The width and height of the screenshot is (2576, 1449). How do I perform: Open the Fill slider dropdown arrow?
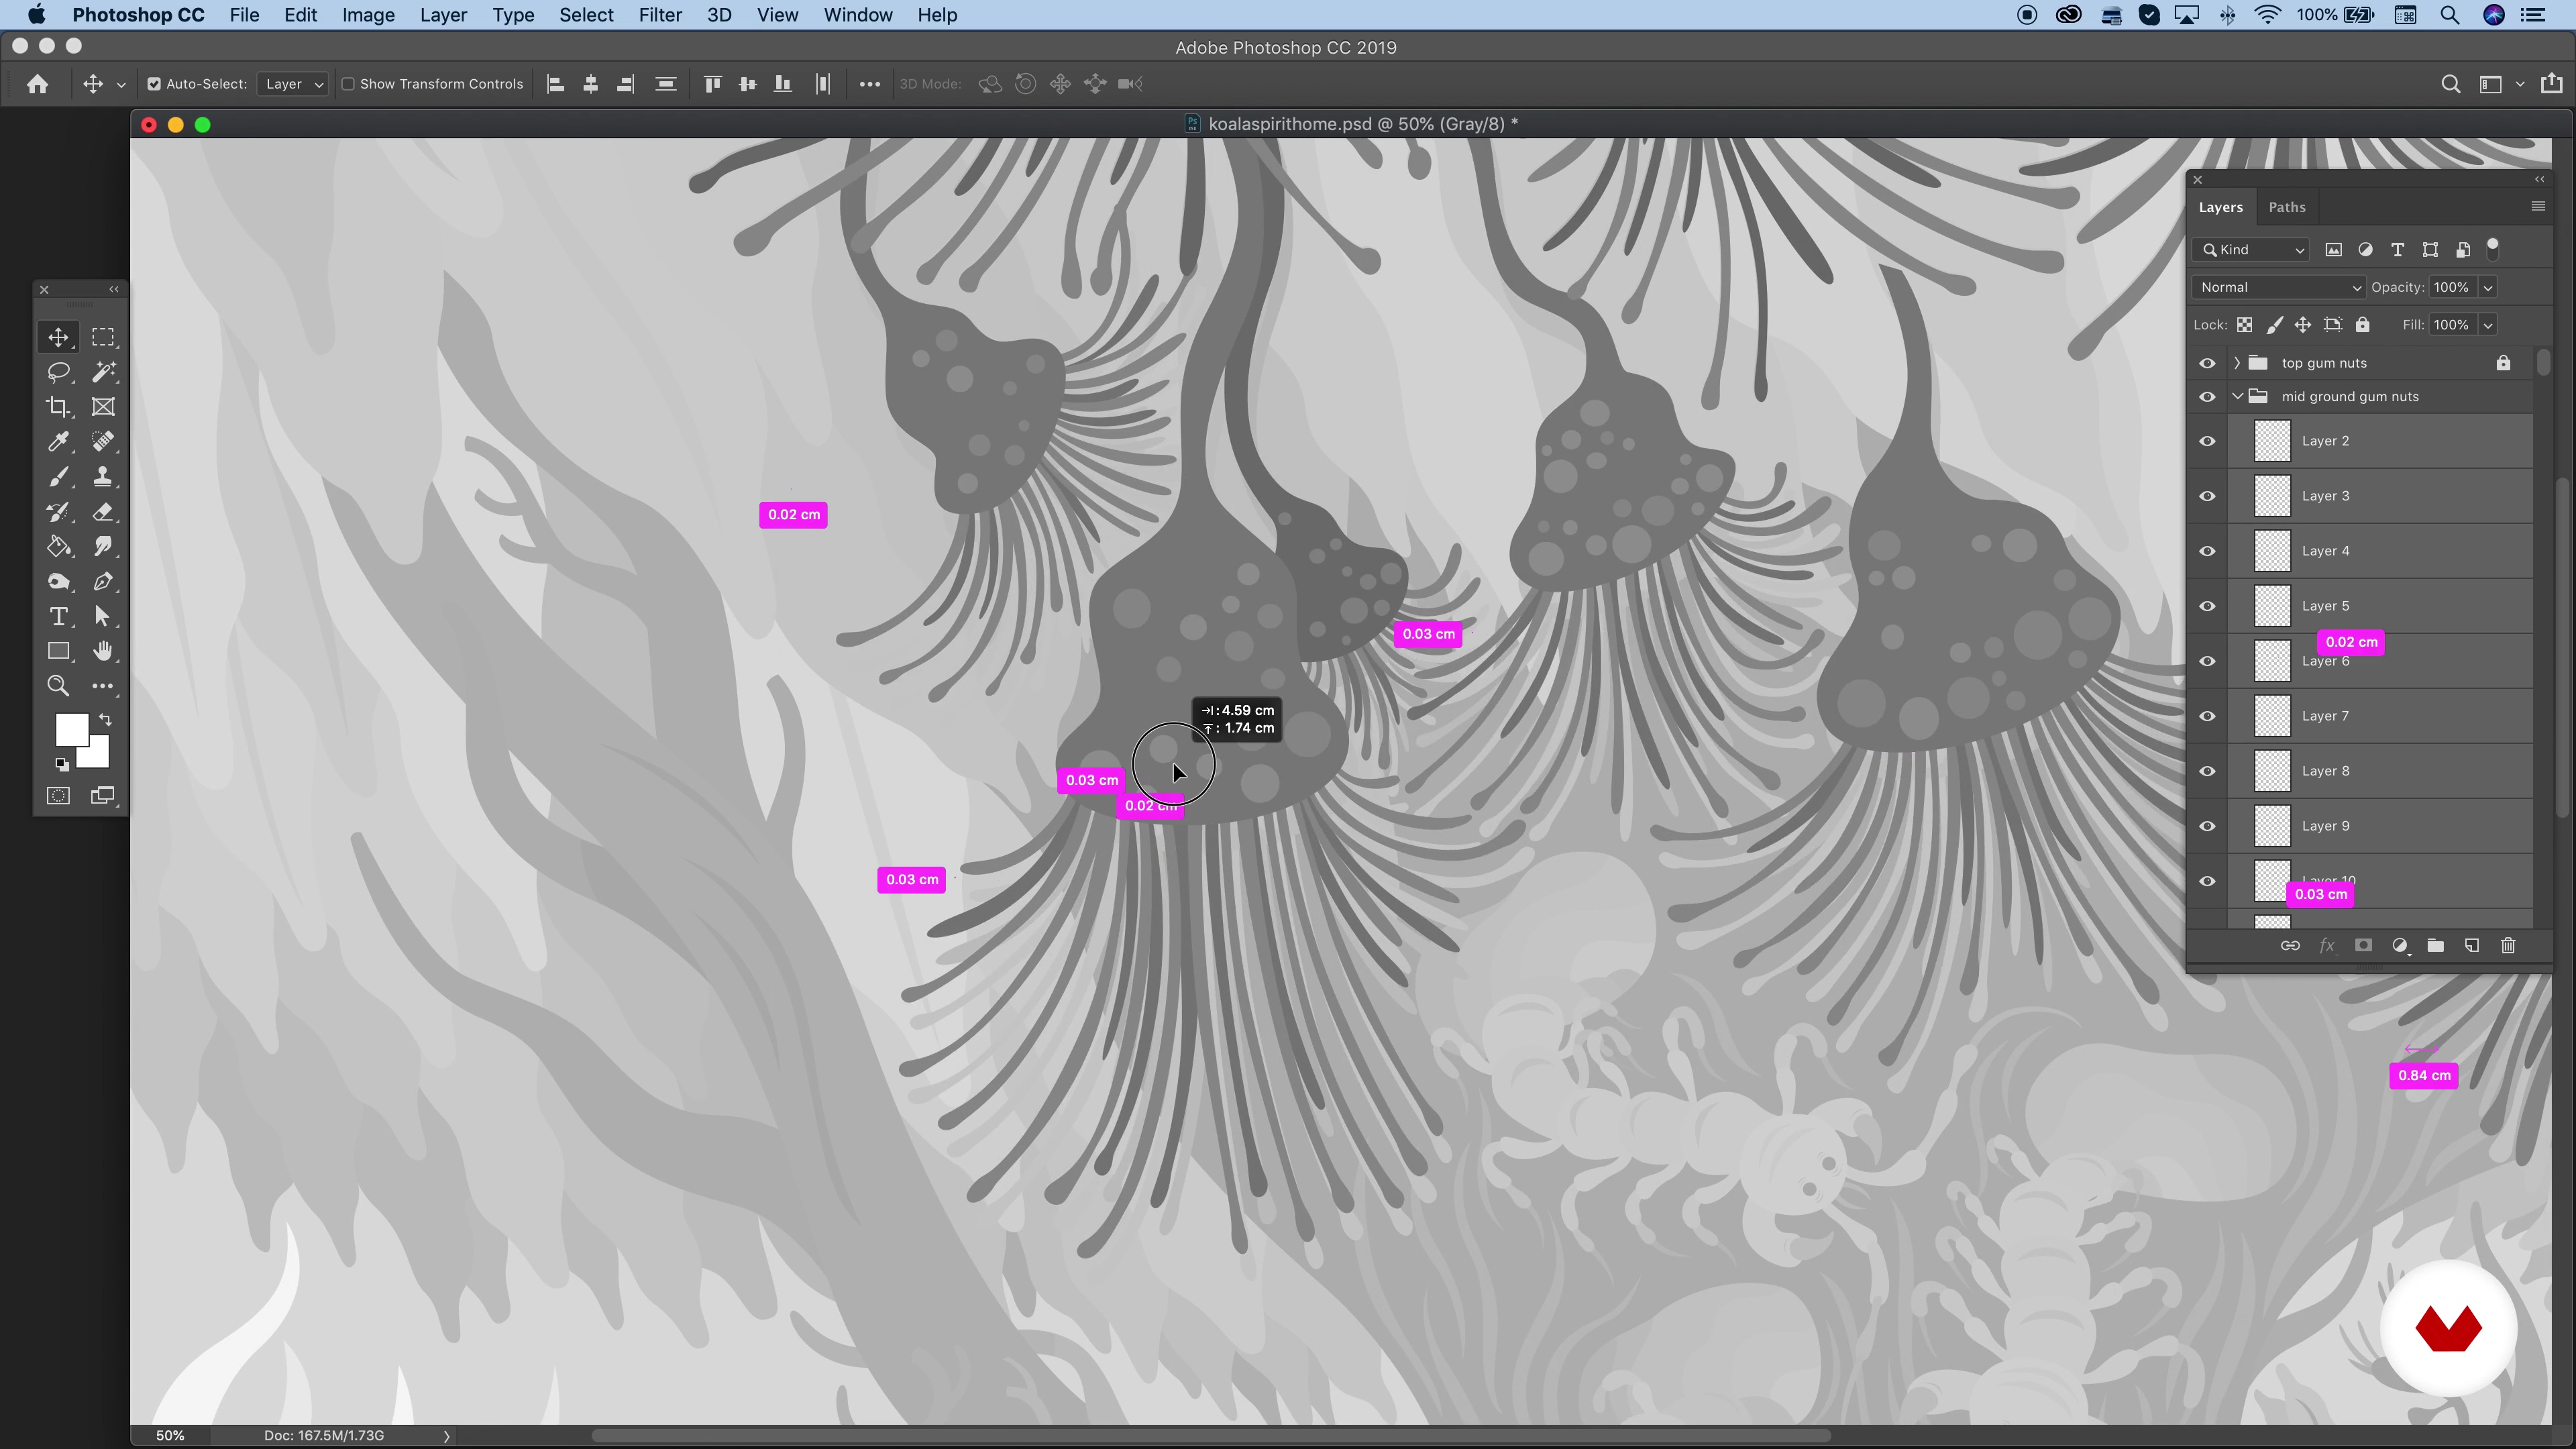click(x=2488, y=325)
